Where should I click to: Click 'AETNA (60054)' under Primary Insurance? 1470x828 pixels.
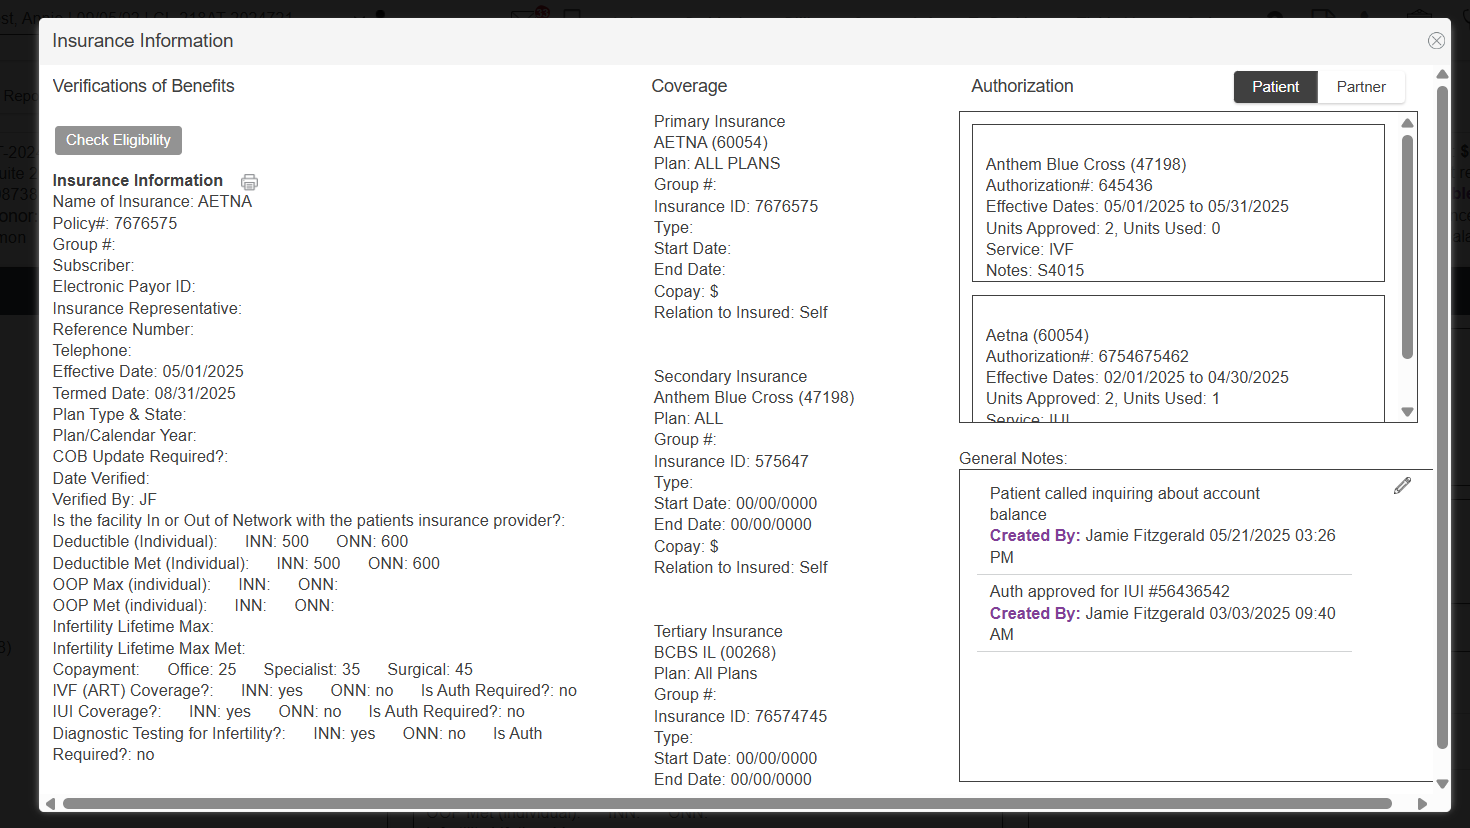point(711,142)
